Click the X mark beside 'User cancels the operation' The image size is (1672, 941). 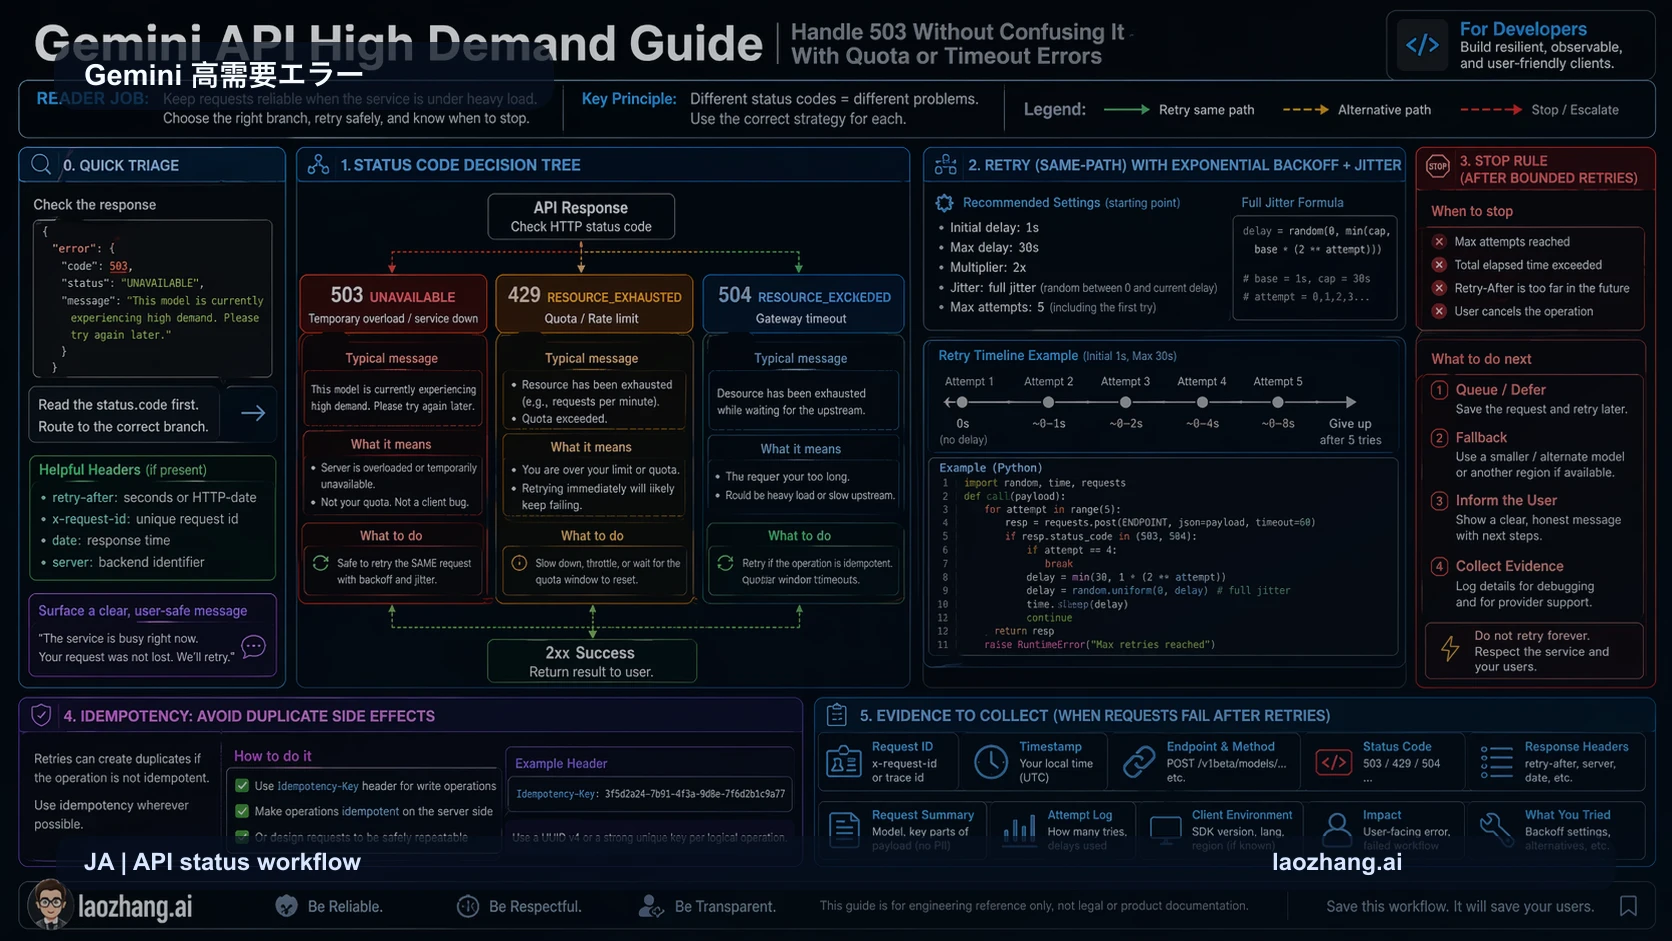[1439, 311]
